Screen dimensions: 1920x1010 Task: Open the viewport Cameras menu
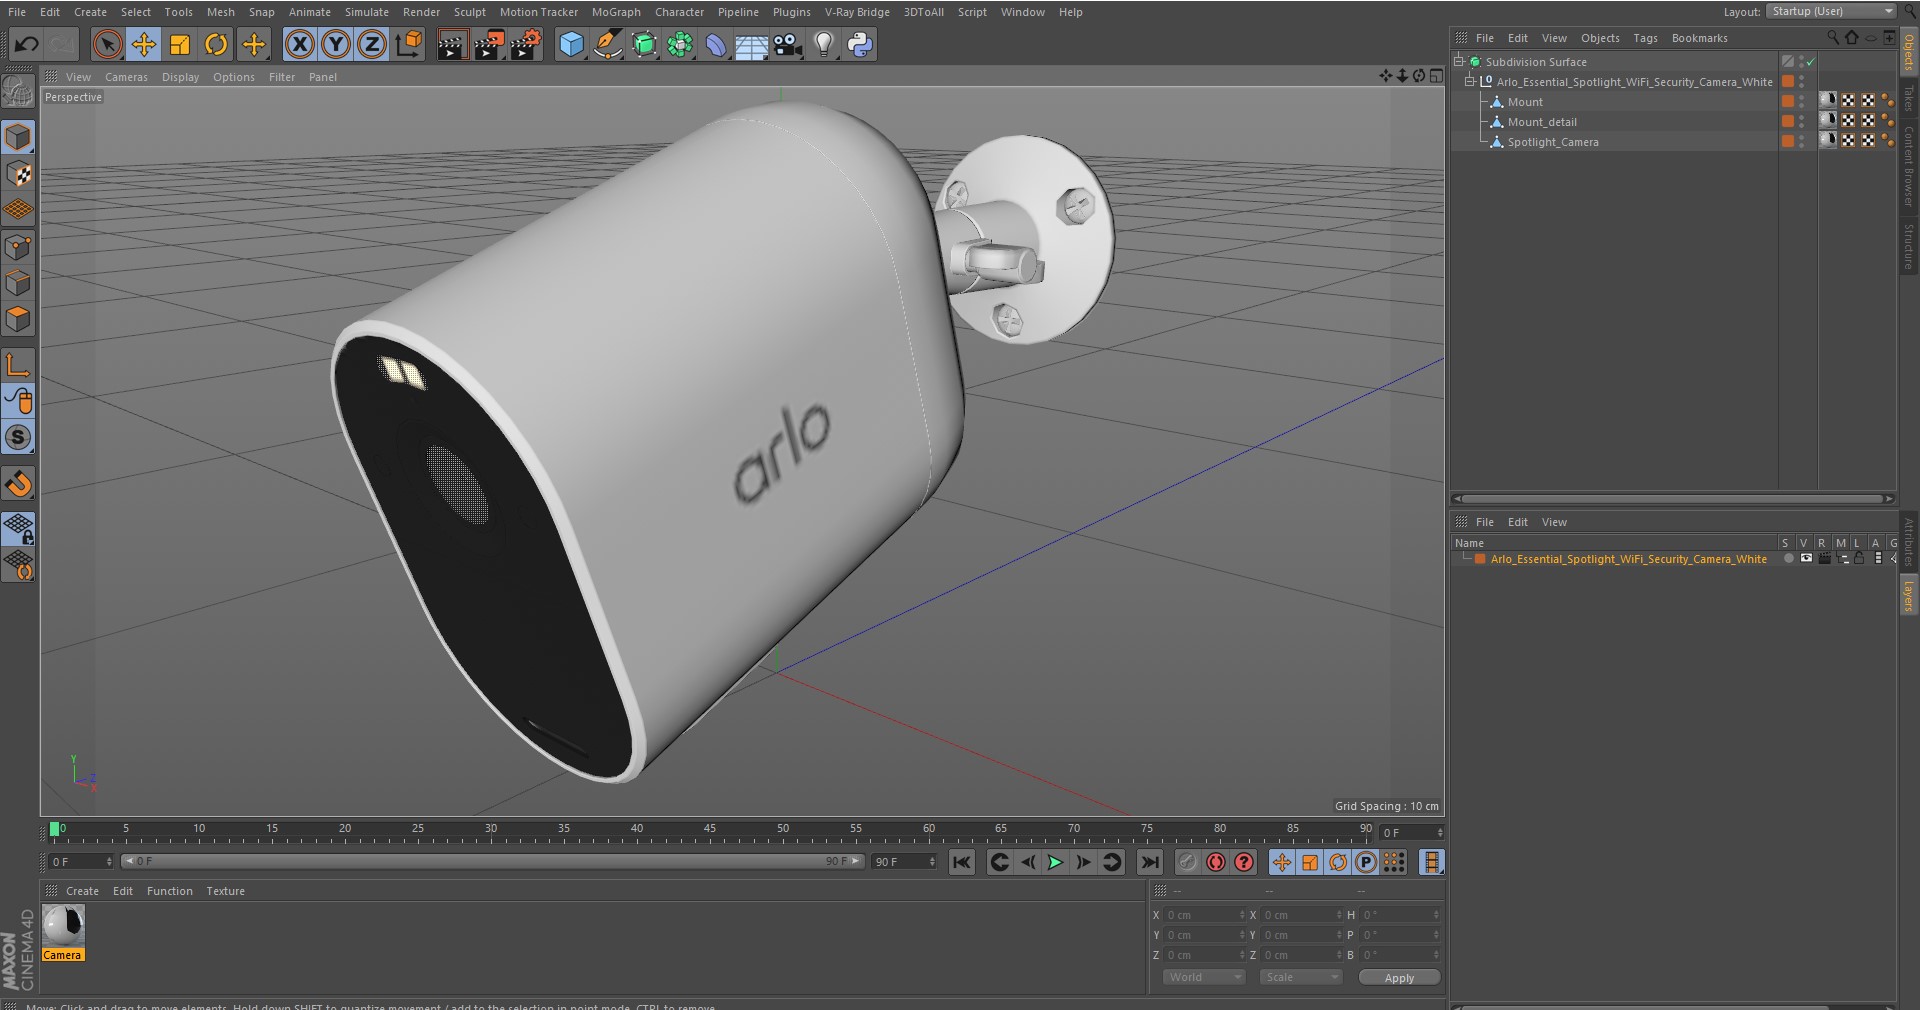pos(126,77)
